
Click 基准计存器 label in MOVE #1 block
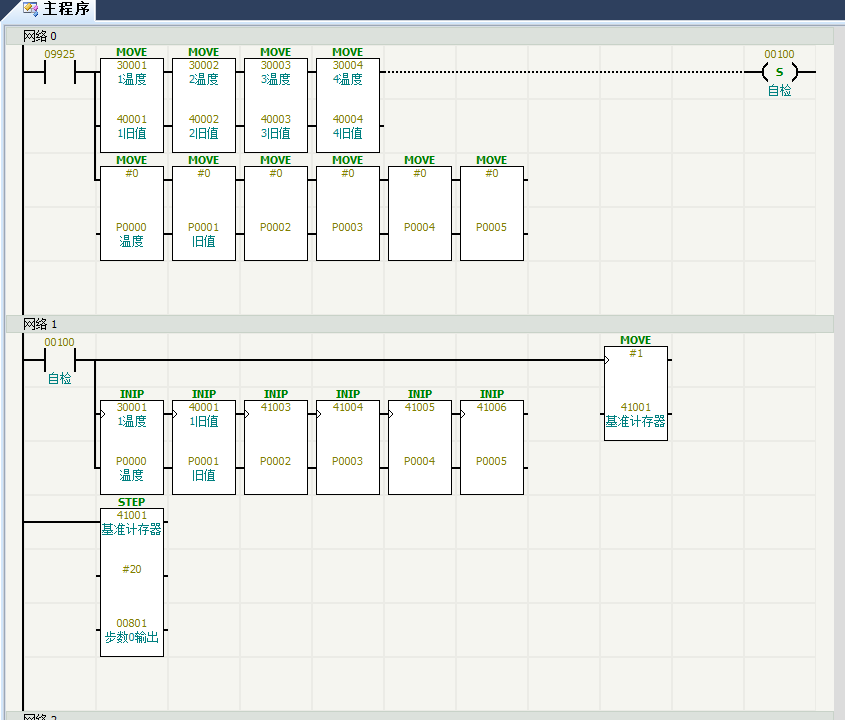[636, 421]
